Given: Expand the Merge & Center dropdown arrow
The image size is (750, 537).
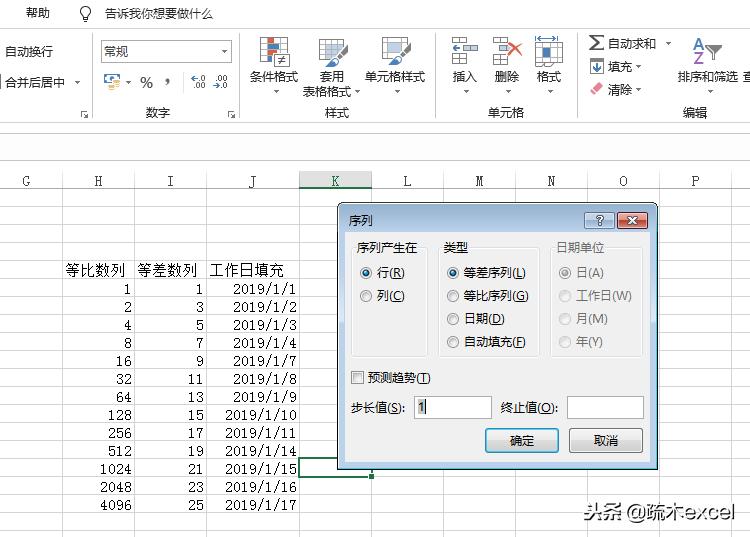Looking at the screenshot, I should tap(77, 82).
